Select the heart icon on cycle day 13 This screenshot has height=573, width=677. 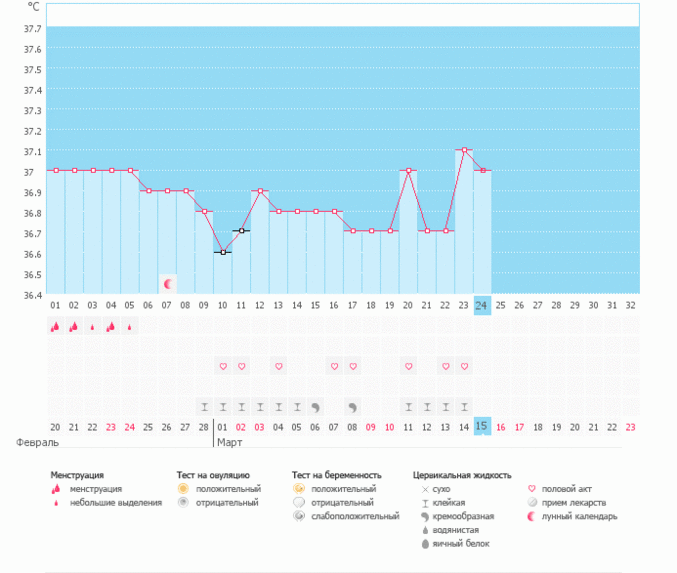tap(279, 367)
